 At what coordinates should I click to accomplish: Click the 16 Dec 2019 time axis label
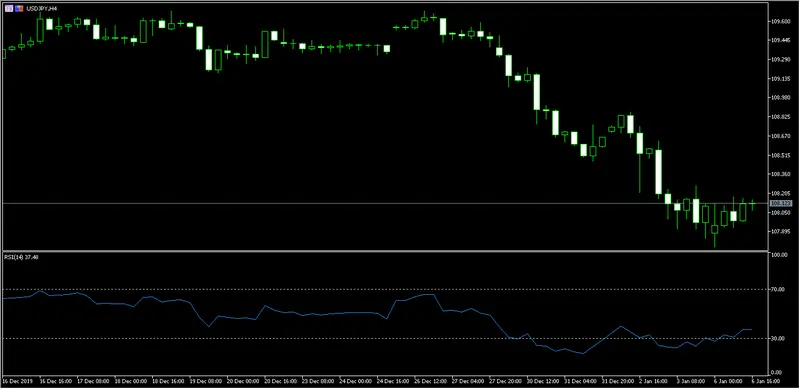pyautogui.click(x=16, y=381)
